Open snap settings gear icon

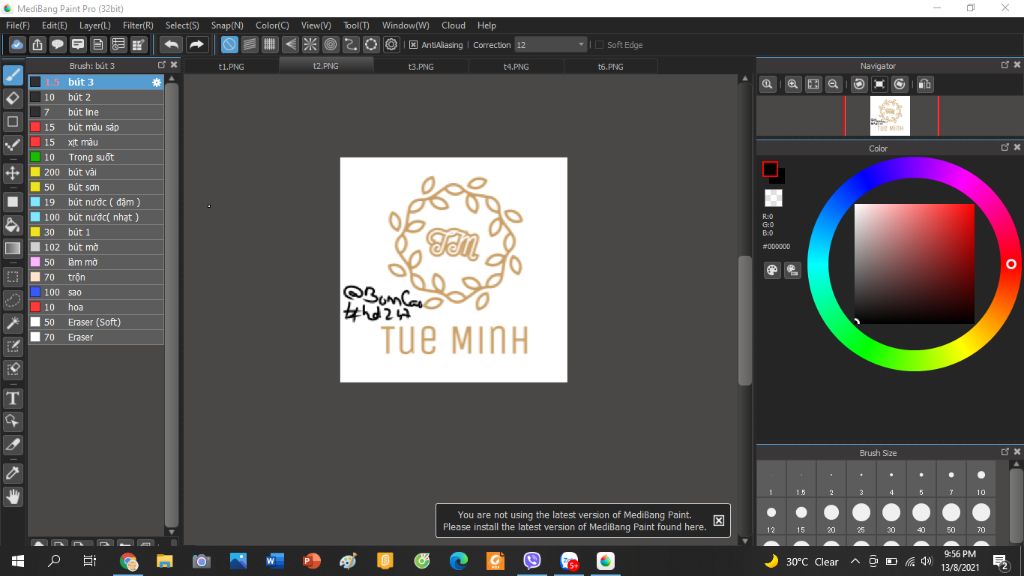point(391,44)
